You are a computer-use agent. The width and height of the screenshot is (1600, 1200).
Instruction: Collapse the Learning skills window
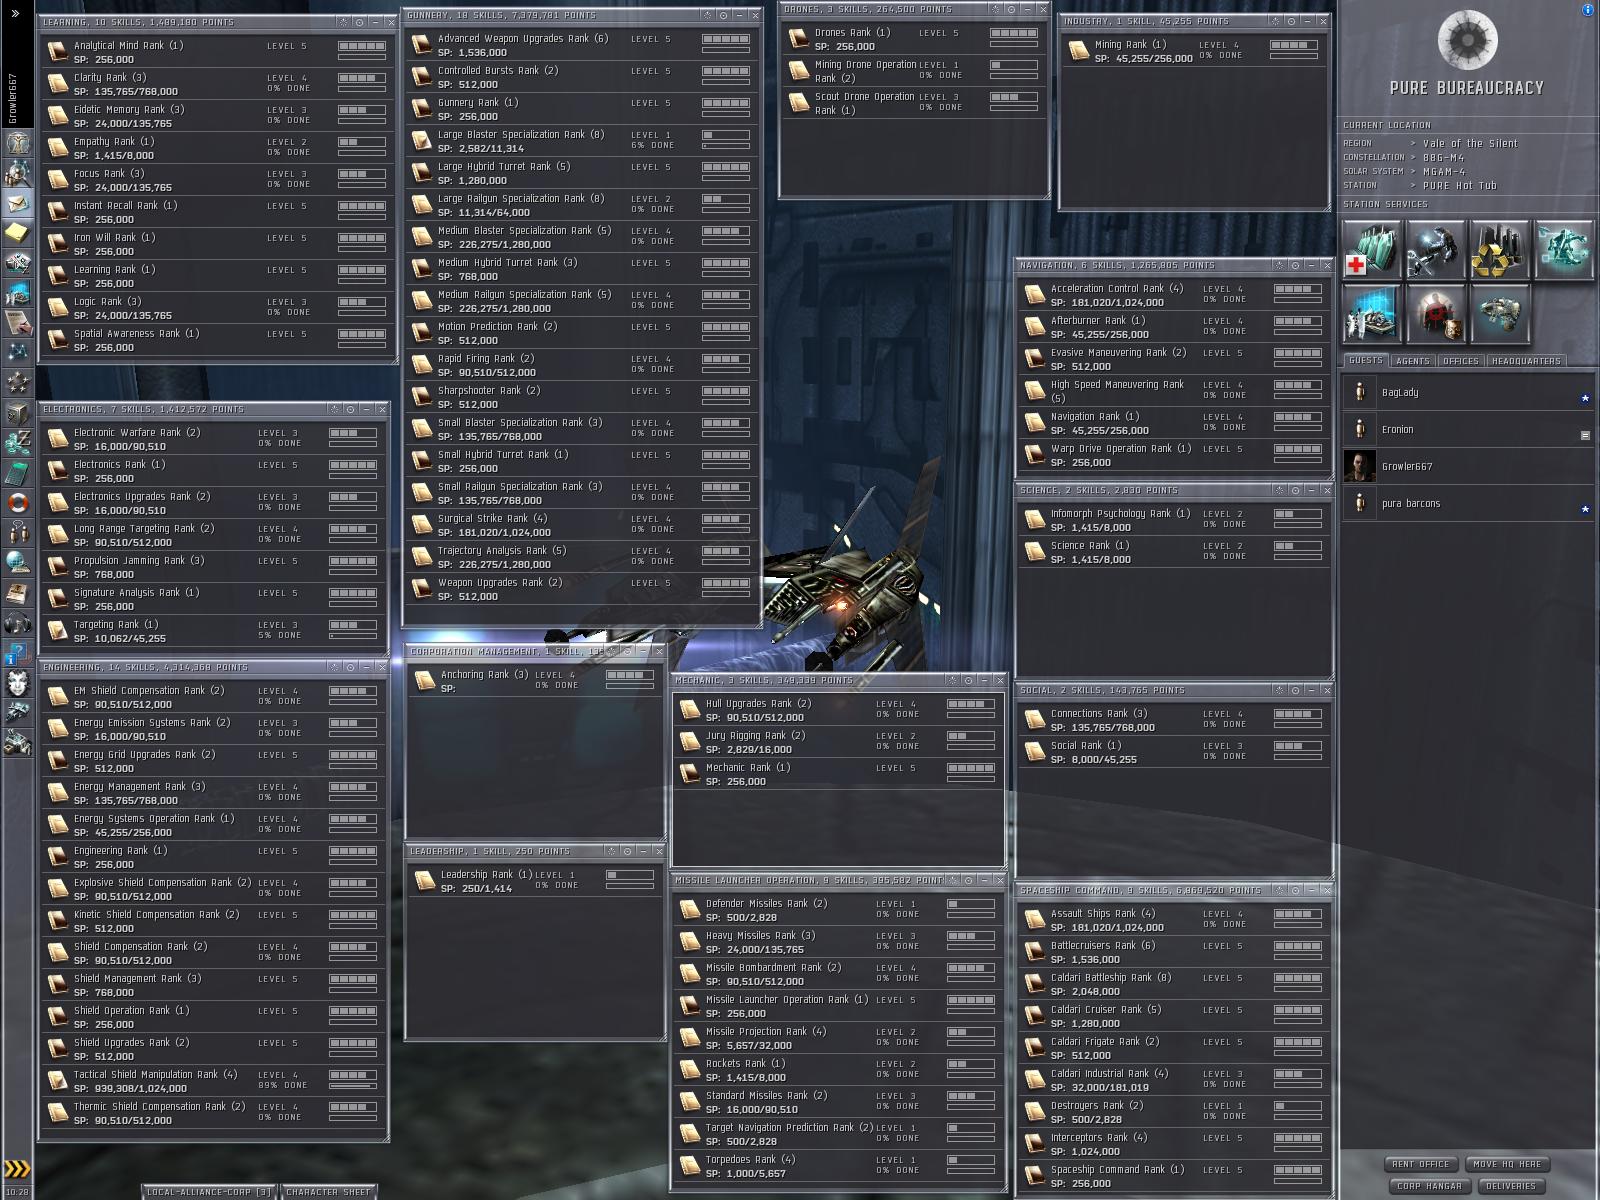376,22
